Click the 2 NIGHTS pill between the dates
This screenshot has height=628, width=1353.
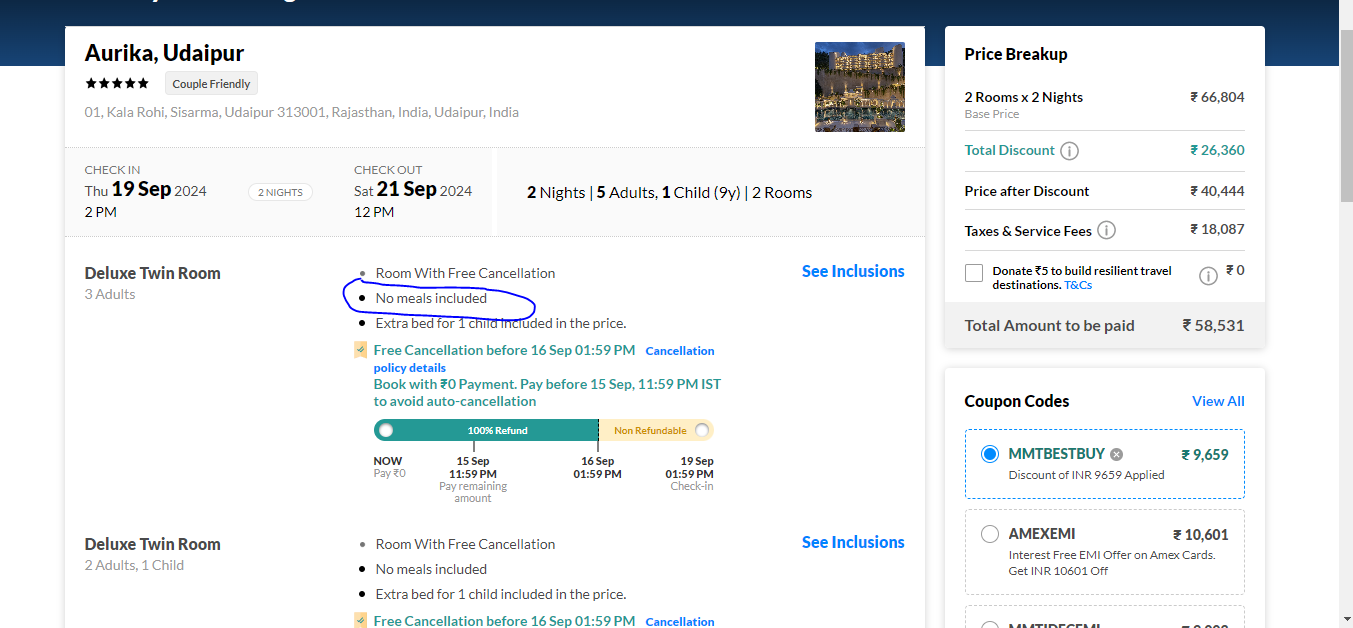(x=280, y=192)
